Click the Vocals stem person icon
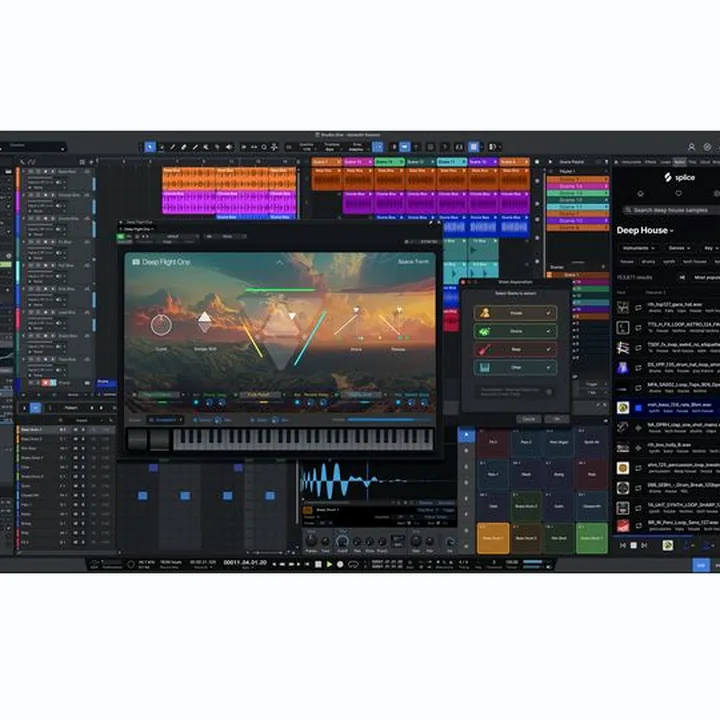 tap(484, 313)
